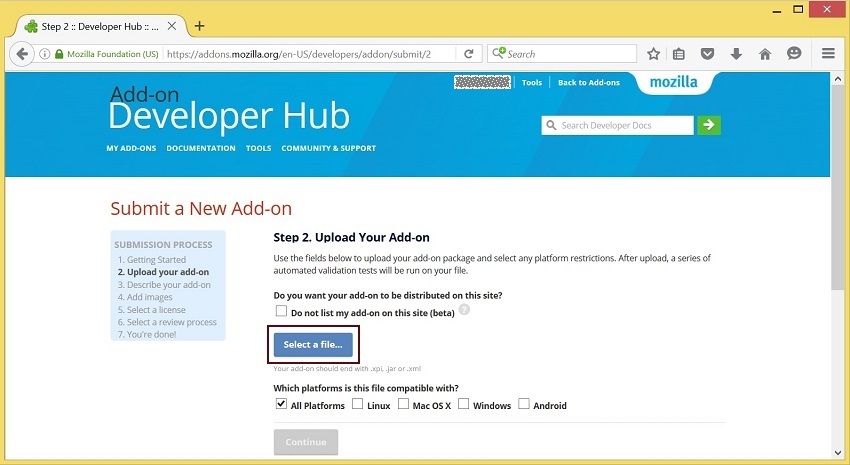This screenshot has height=465, width=850.
Task: Open the Hello chat smiley icon
Action: (794, 53)
